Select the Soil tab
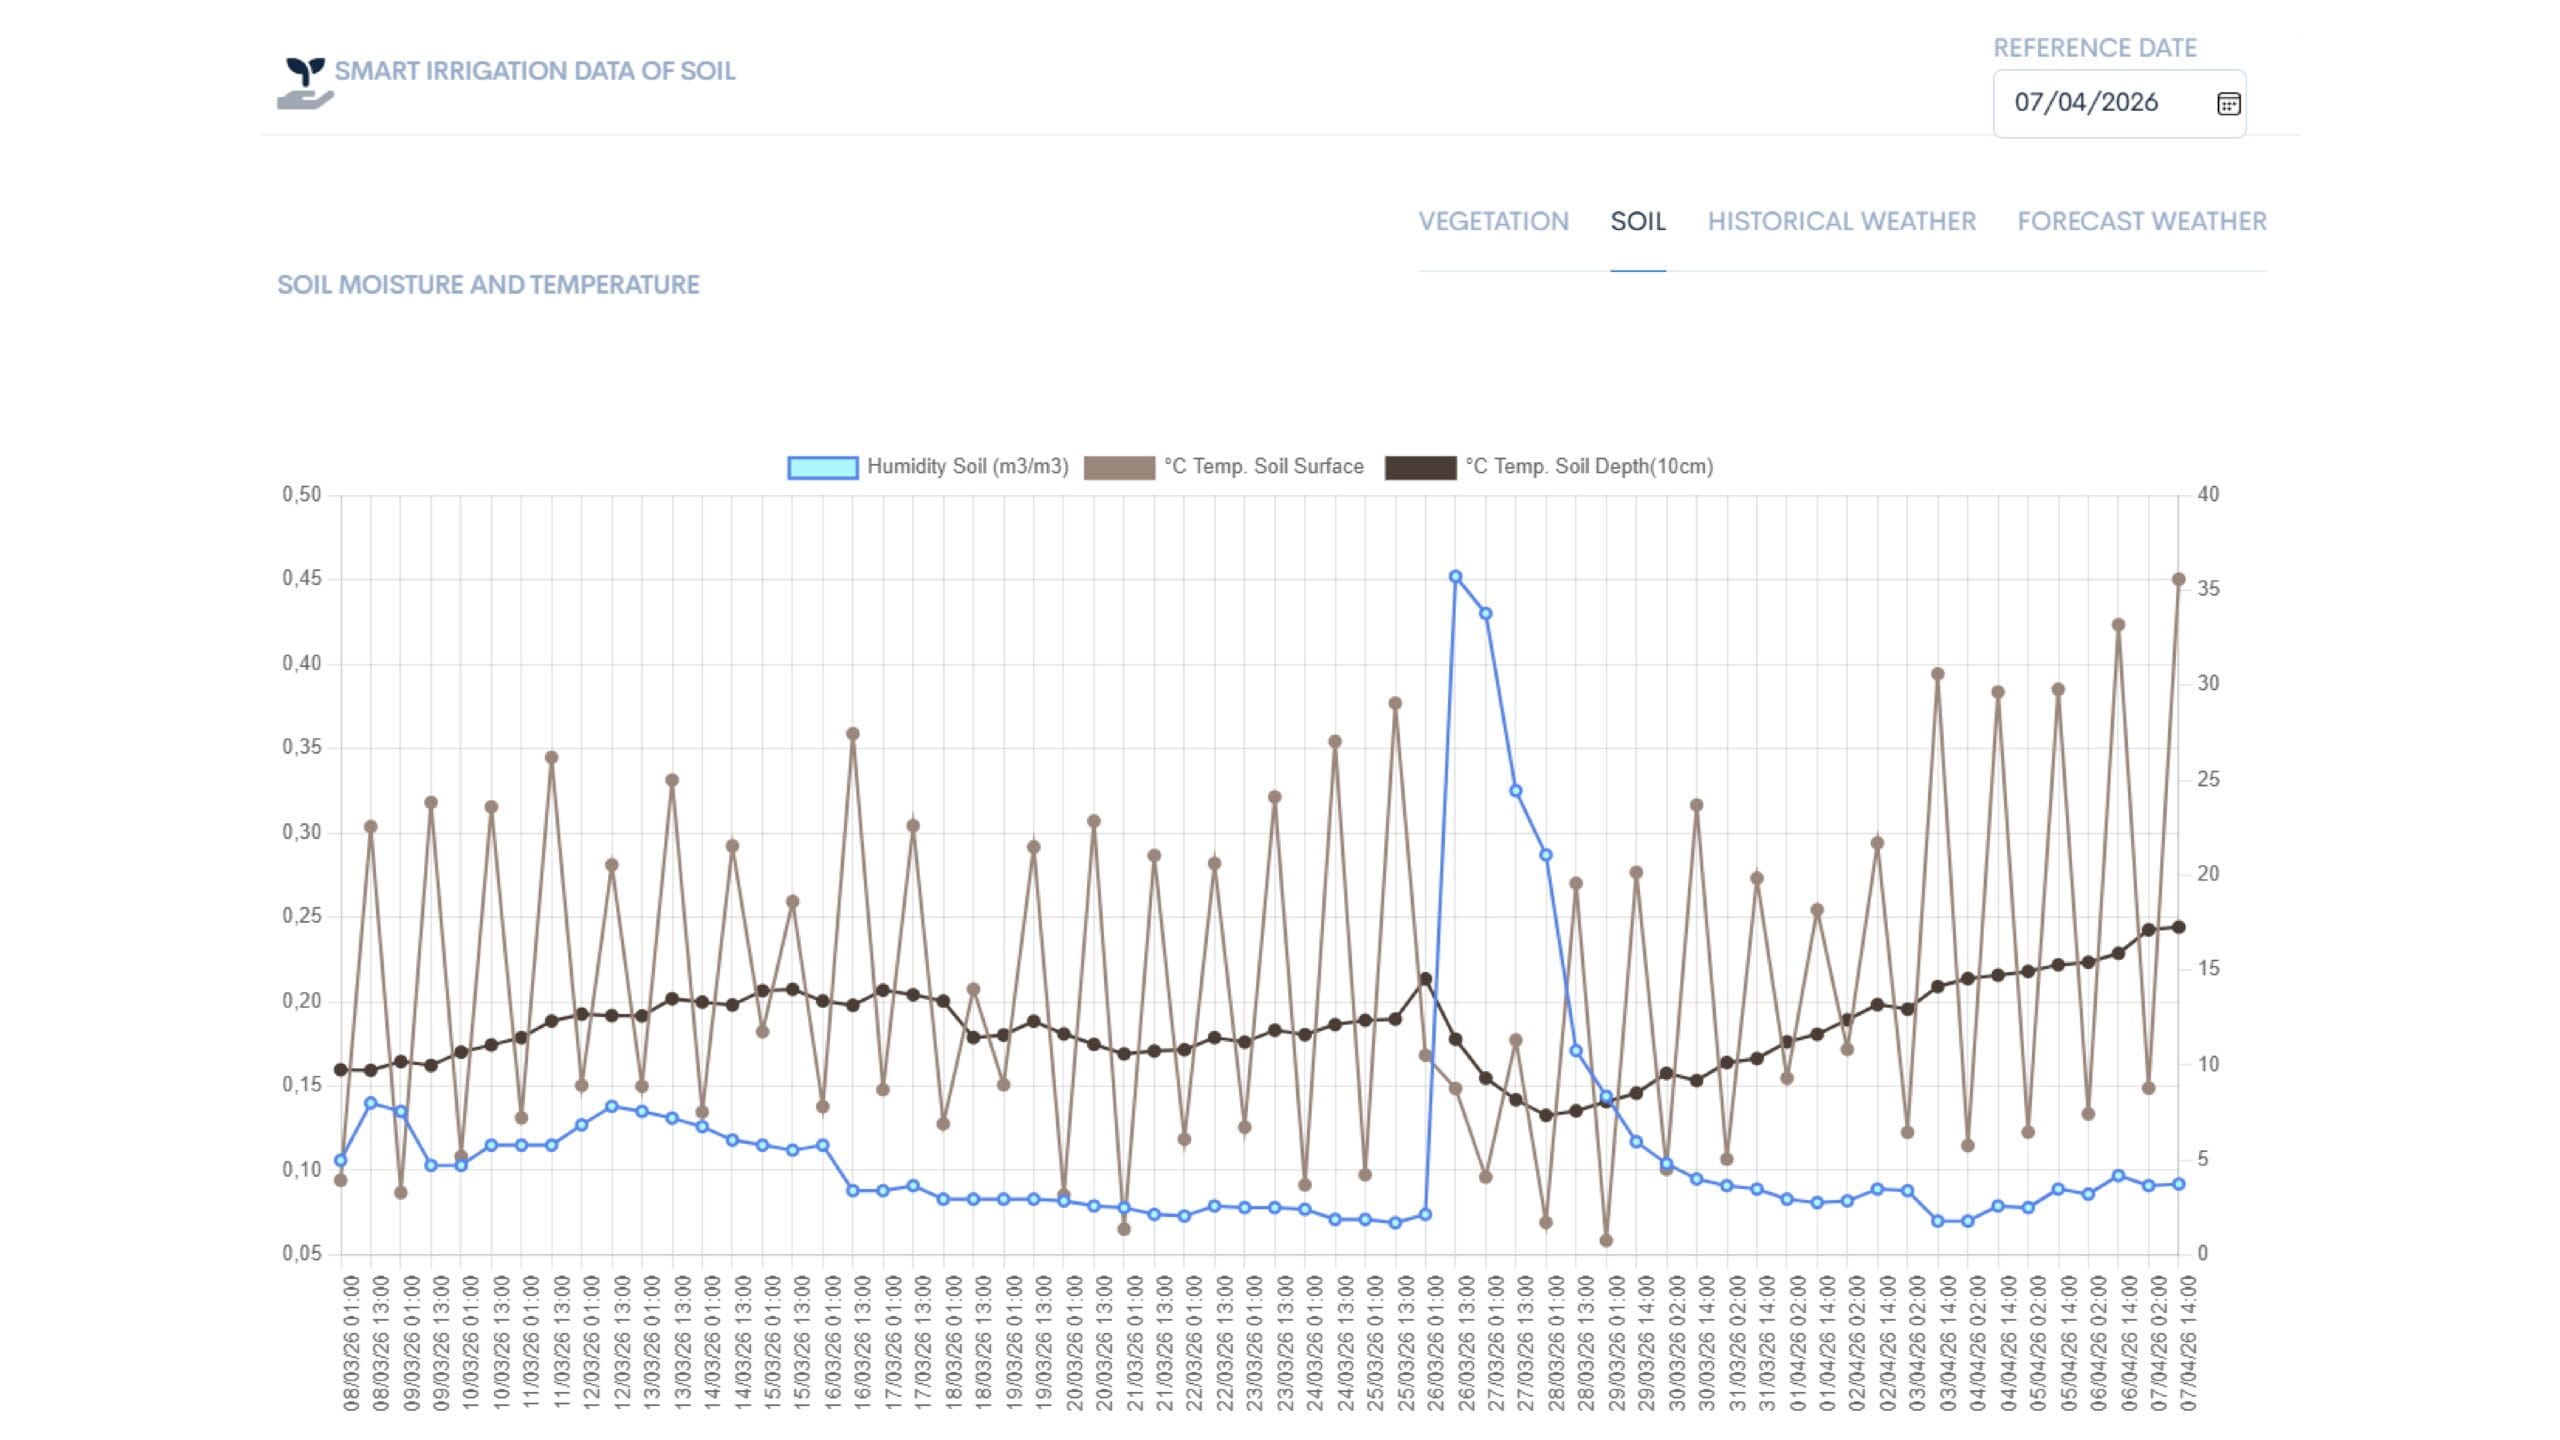Image resolution: width=2560 pixels, height=1440 pixels. point(1637,221)
